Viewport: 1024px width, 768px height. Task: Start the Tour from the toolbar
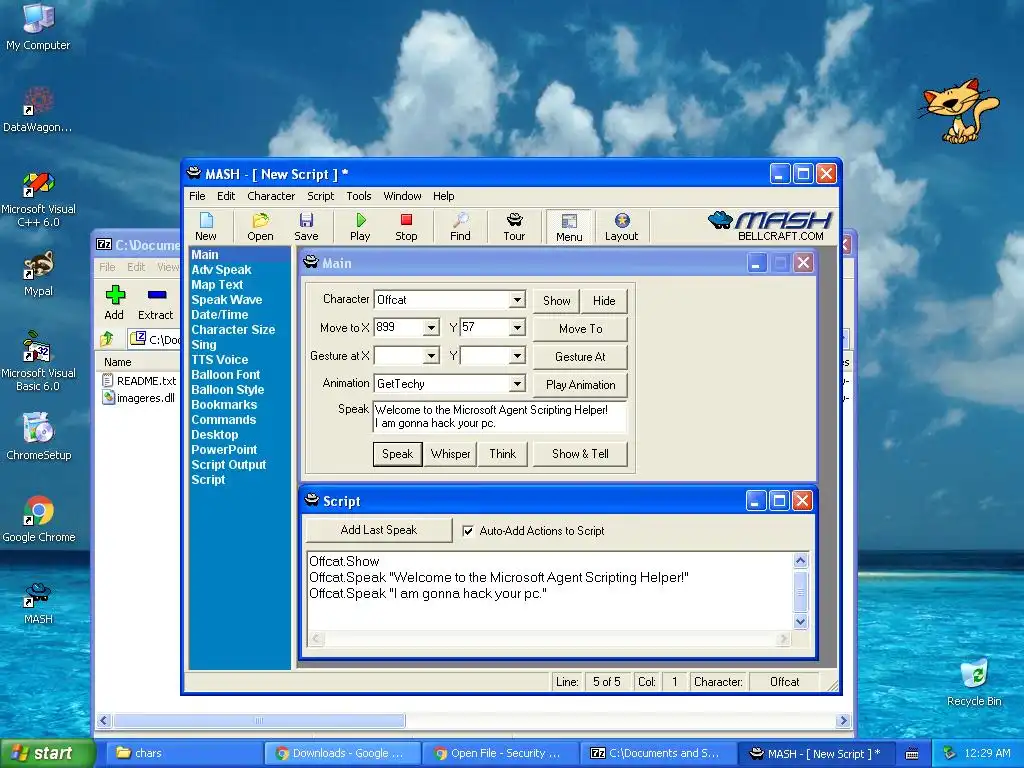point(514,227)
